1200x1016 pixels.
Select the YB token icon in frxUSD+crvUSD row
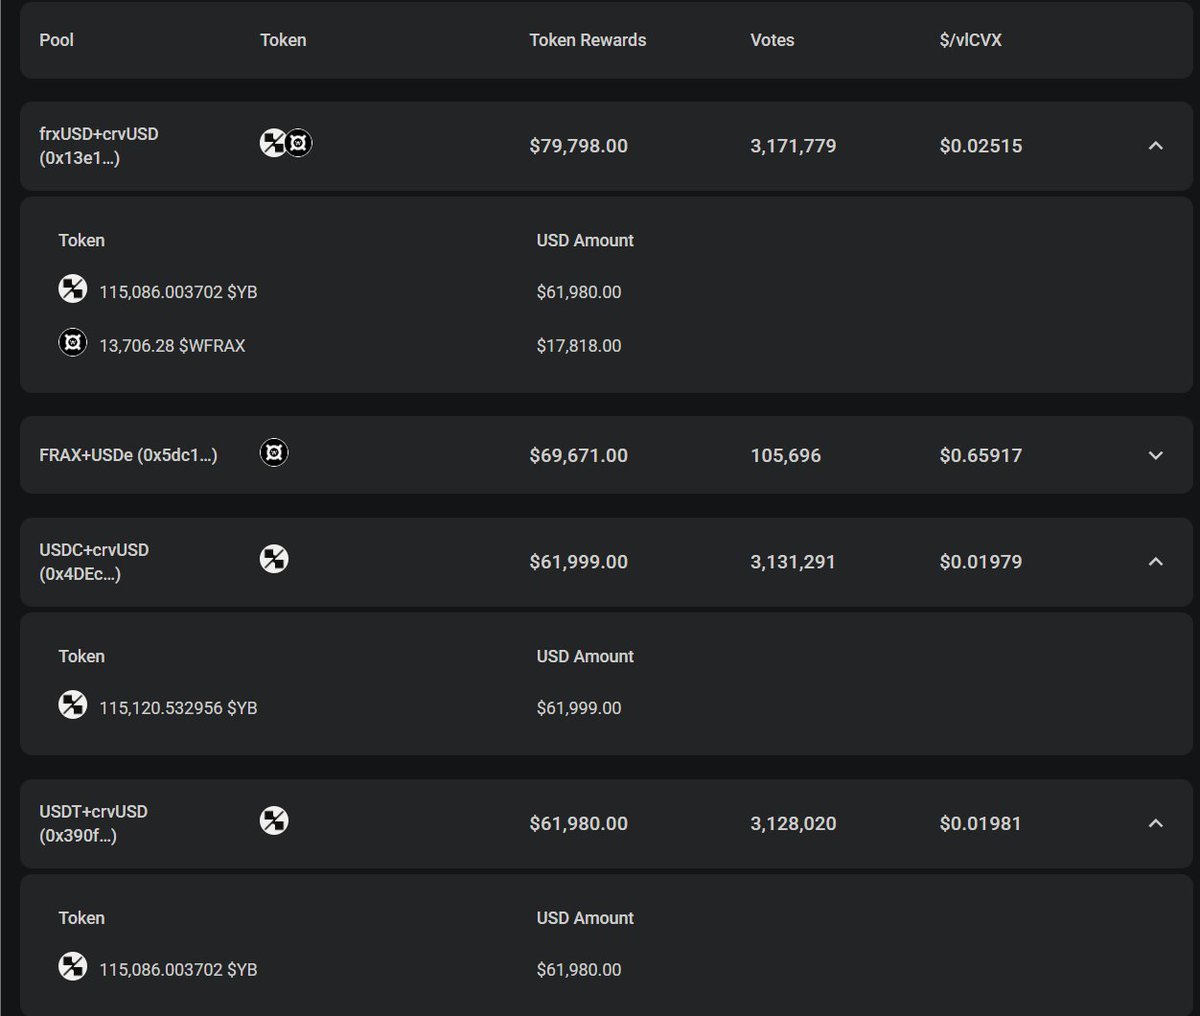click(x=272, y=142)
